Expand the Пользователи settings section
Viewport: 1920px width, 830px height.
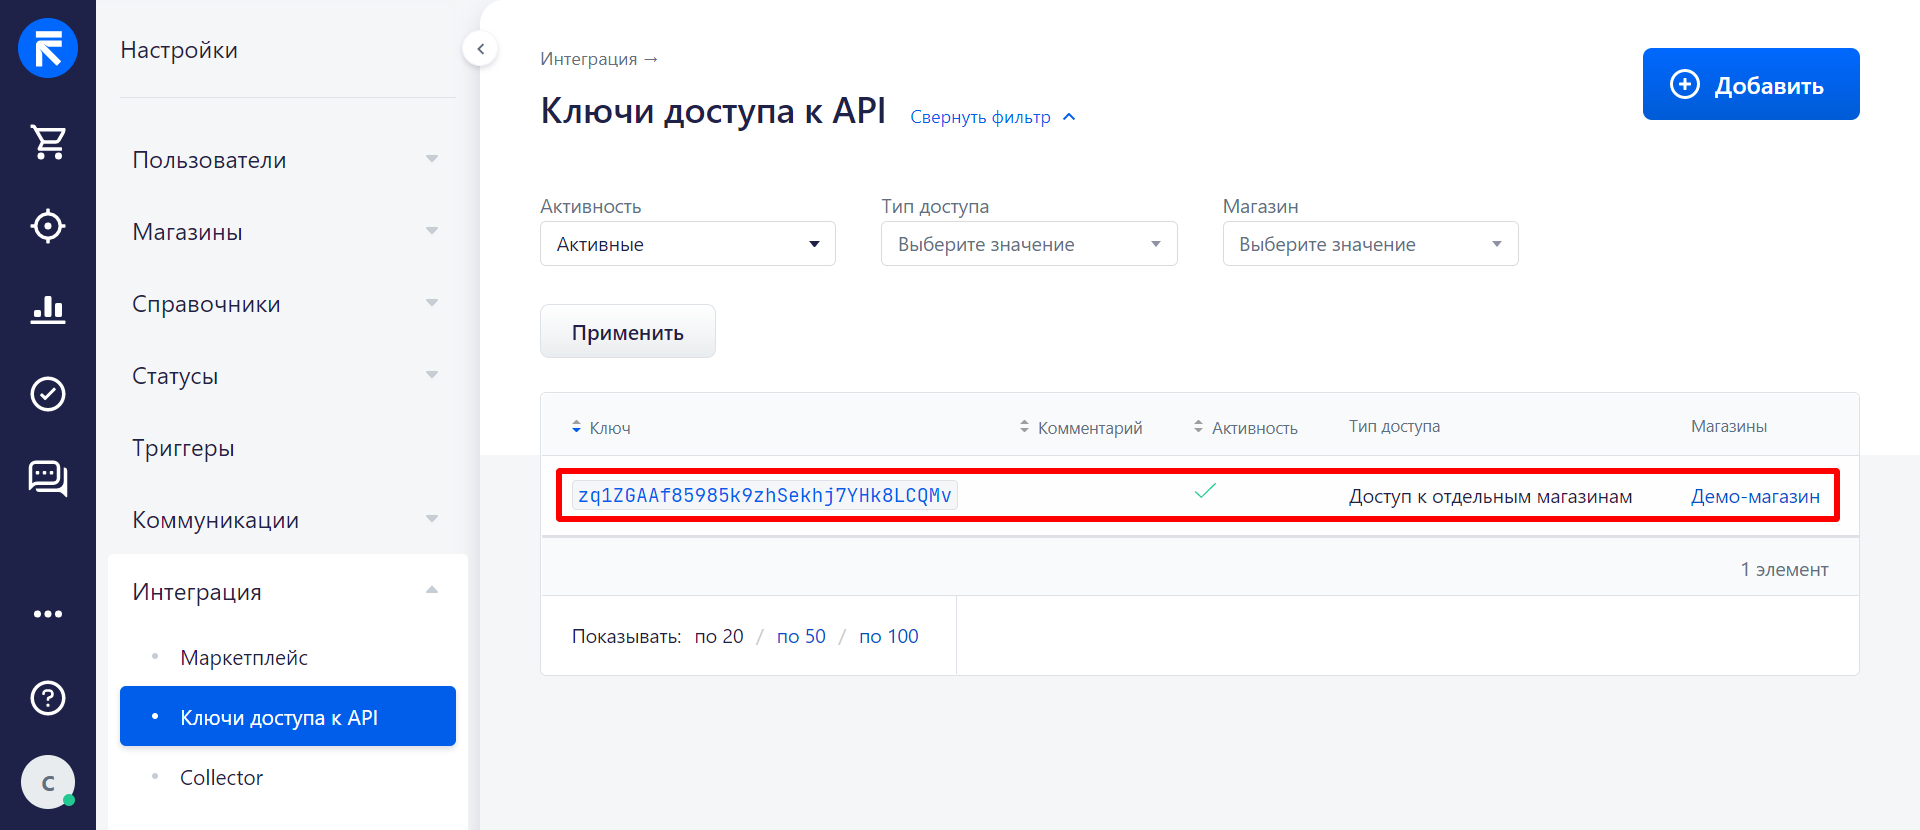click(x=285, y=160)
